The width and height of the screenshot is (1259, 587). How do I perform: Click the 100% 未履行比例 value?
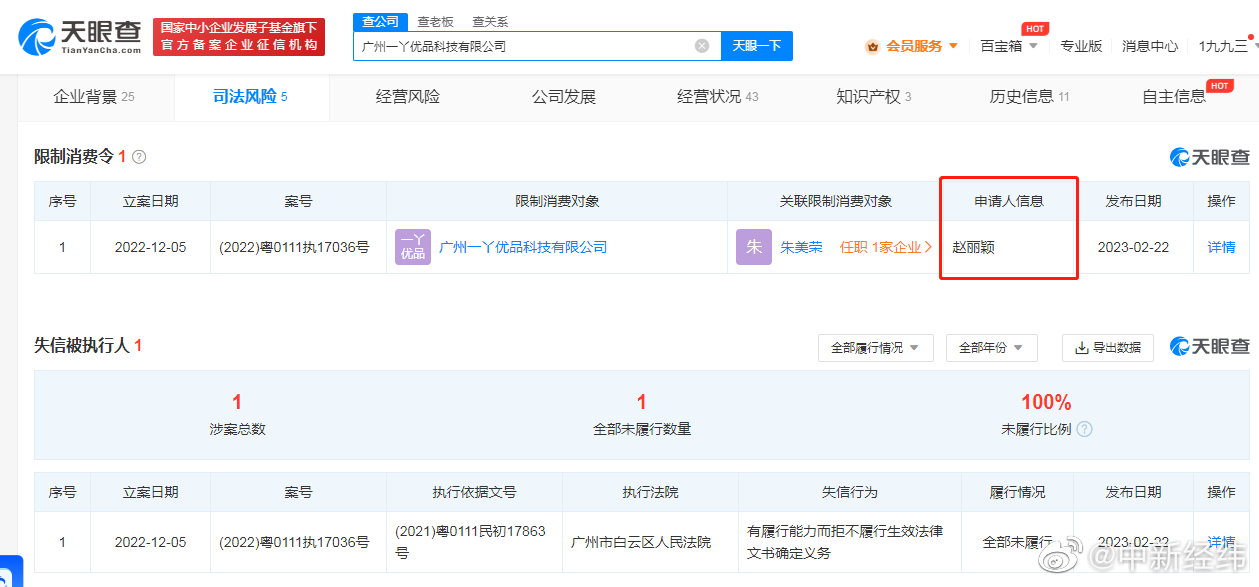point(1046,402)
